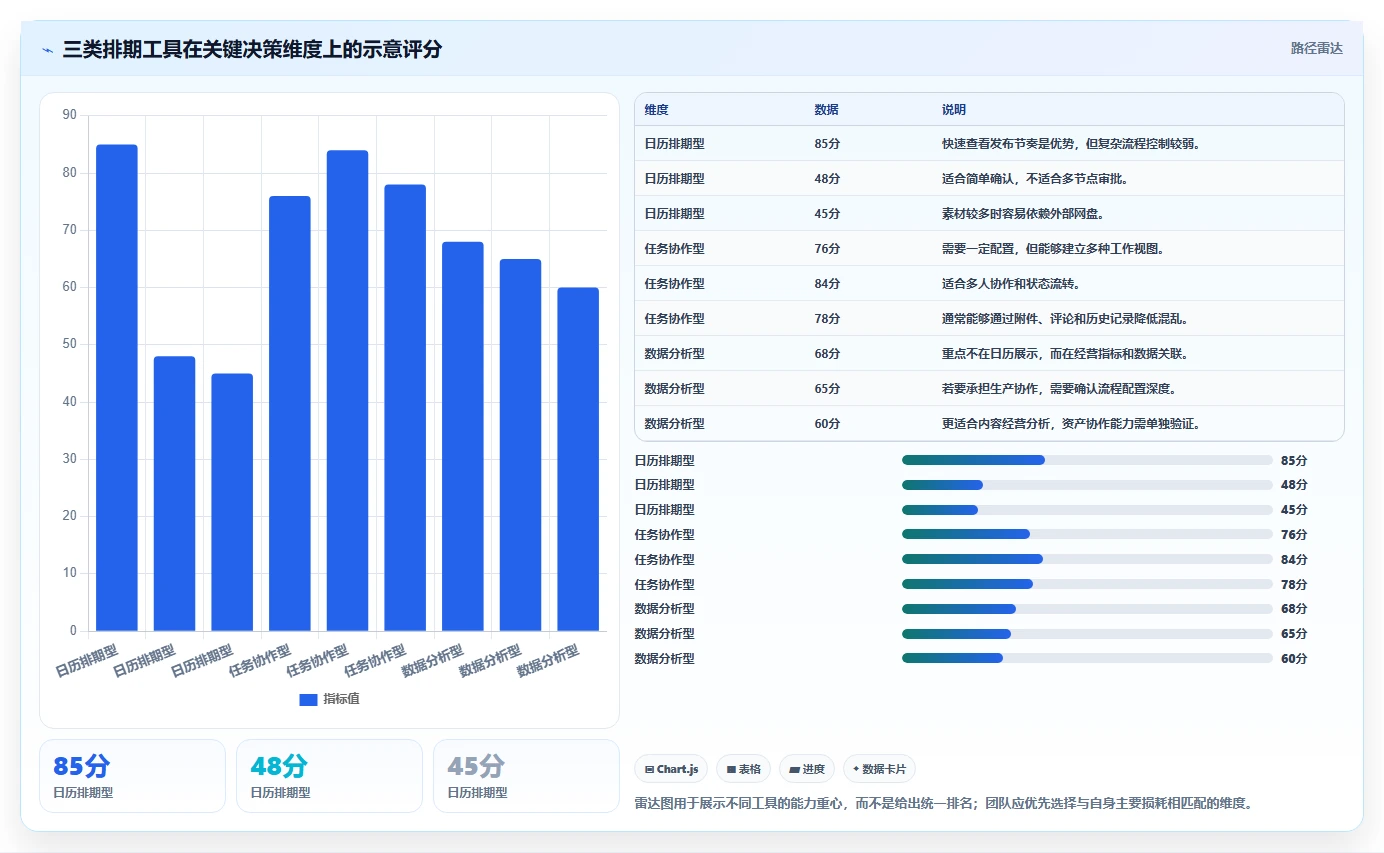This screenshot has width=1384, height=853.
Task: Click the 78分 progress bar
Action: click(1087, 584)
